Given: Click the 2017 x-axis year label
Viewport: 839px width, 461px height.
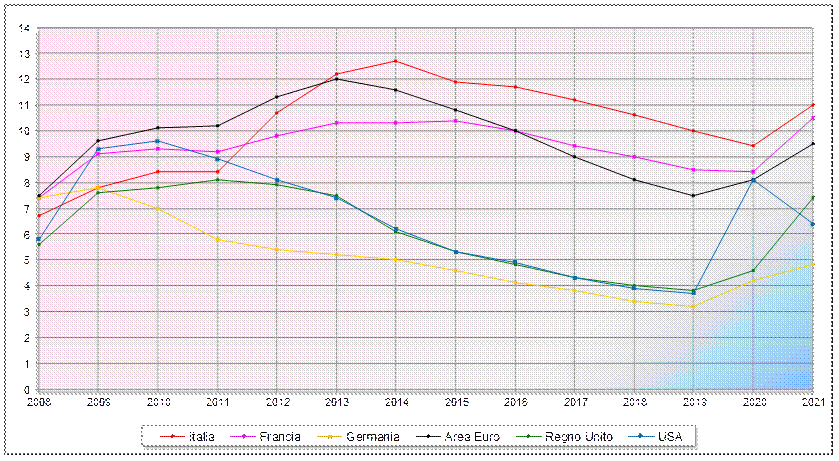Looking at the screenshot, I should click(575, 402).
